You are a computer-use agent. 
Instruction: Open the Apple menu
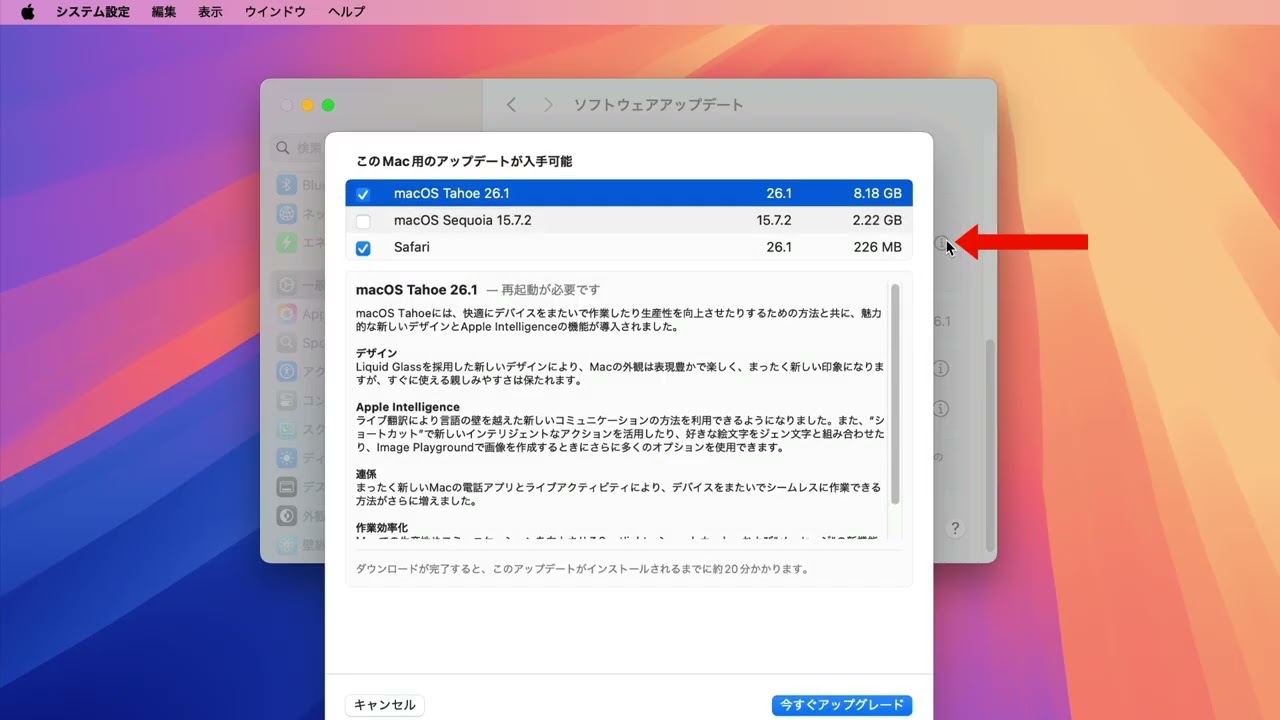pos(27,12)
